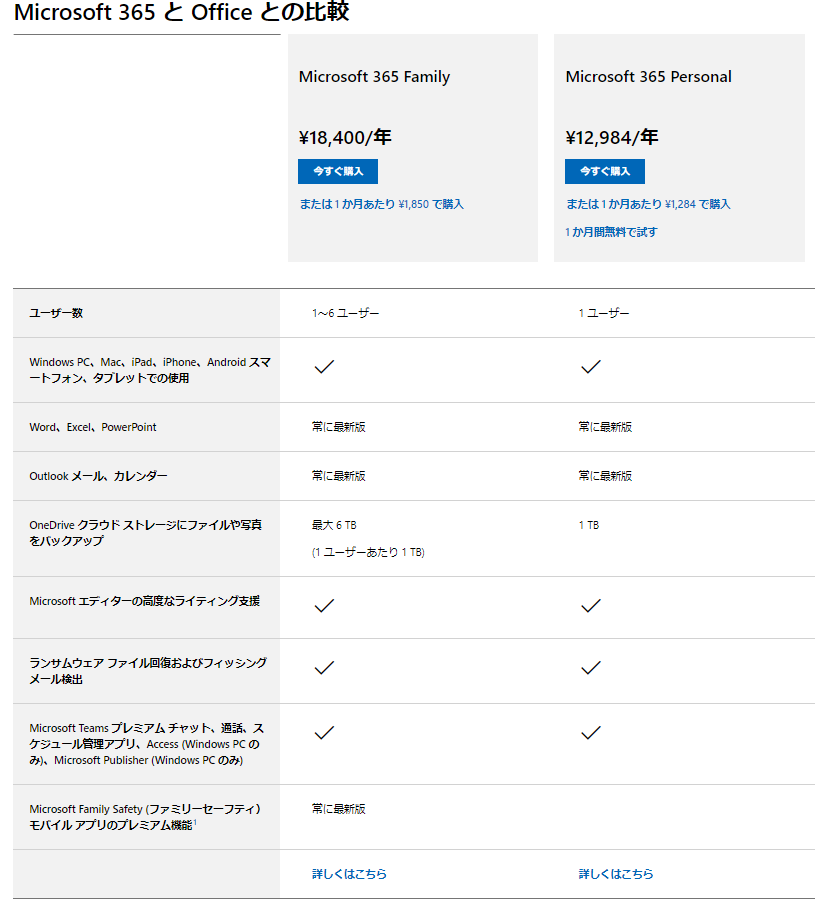Click the Microsoft 365 Family plan heading
Viewport: 815px width, 907px height.
374,77
